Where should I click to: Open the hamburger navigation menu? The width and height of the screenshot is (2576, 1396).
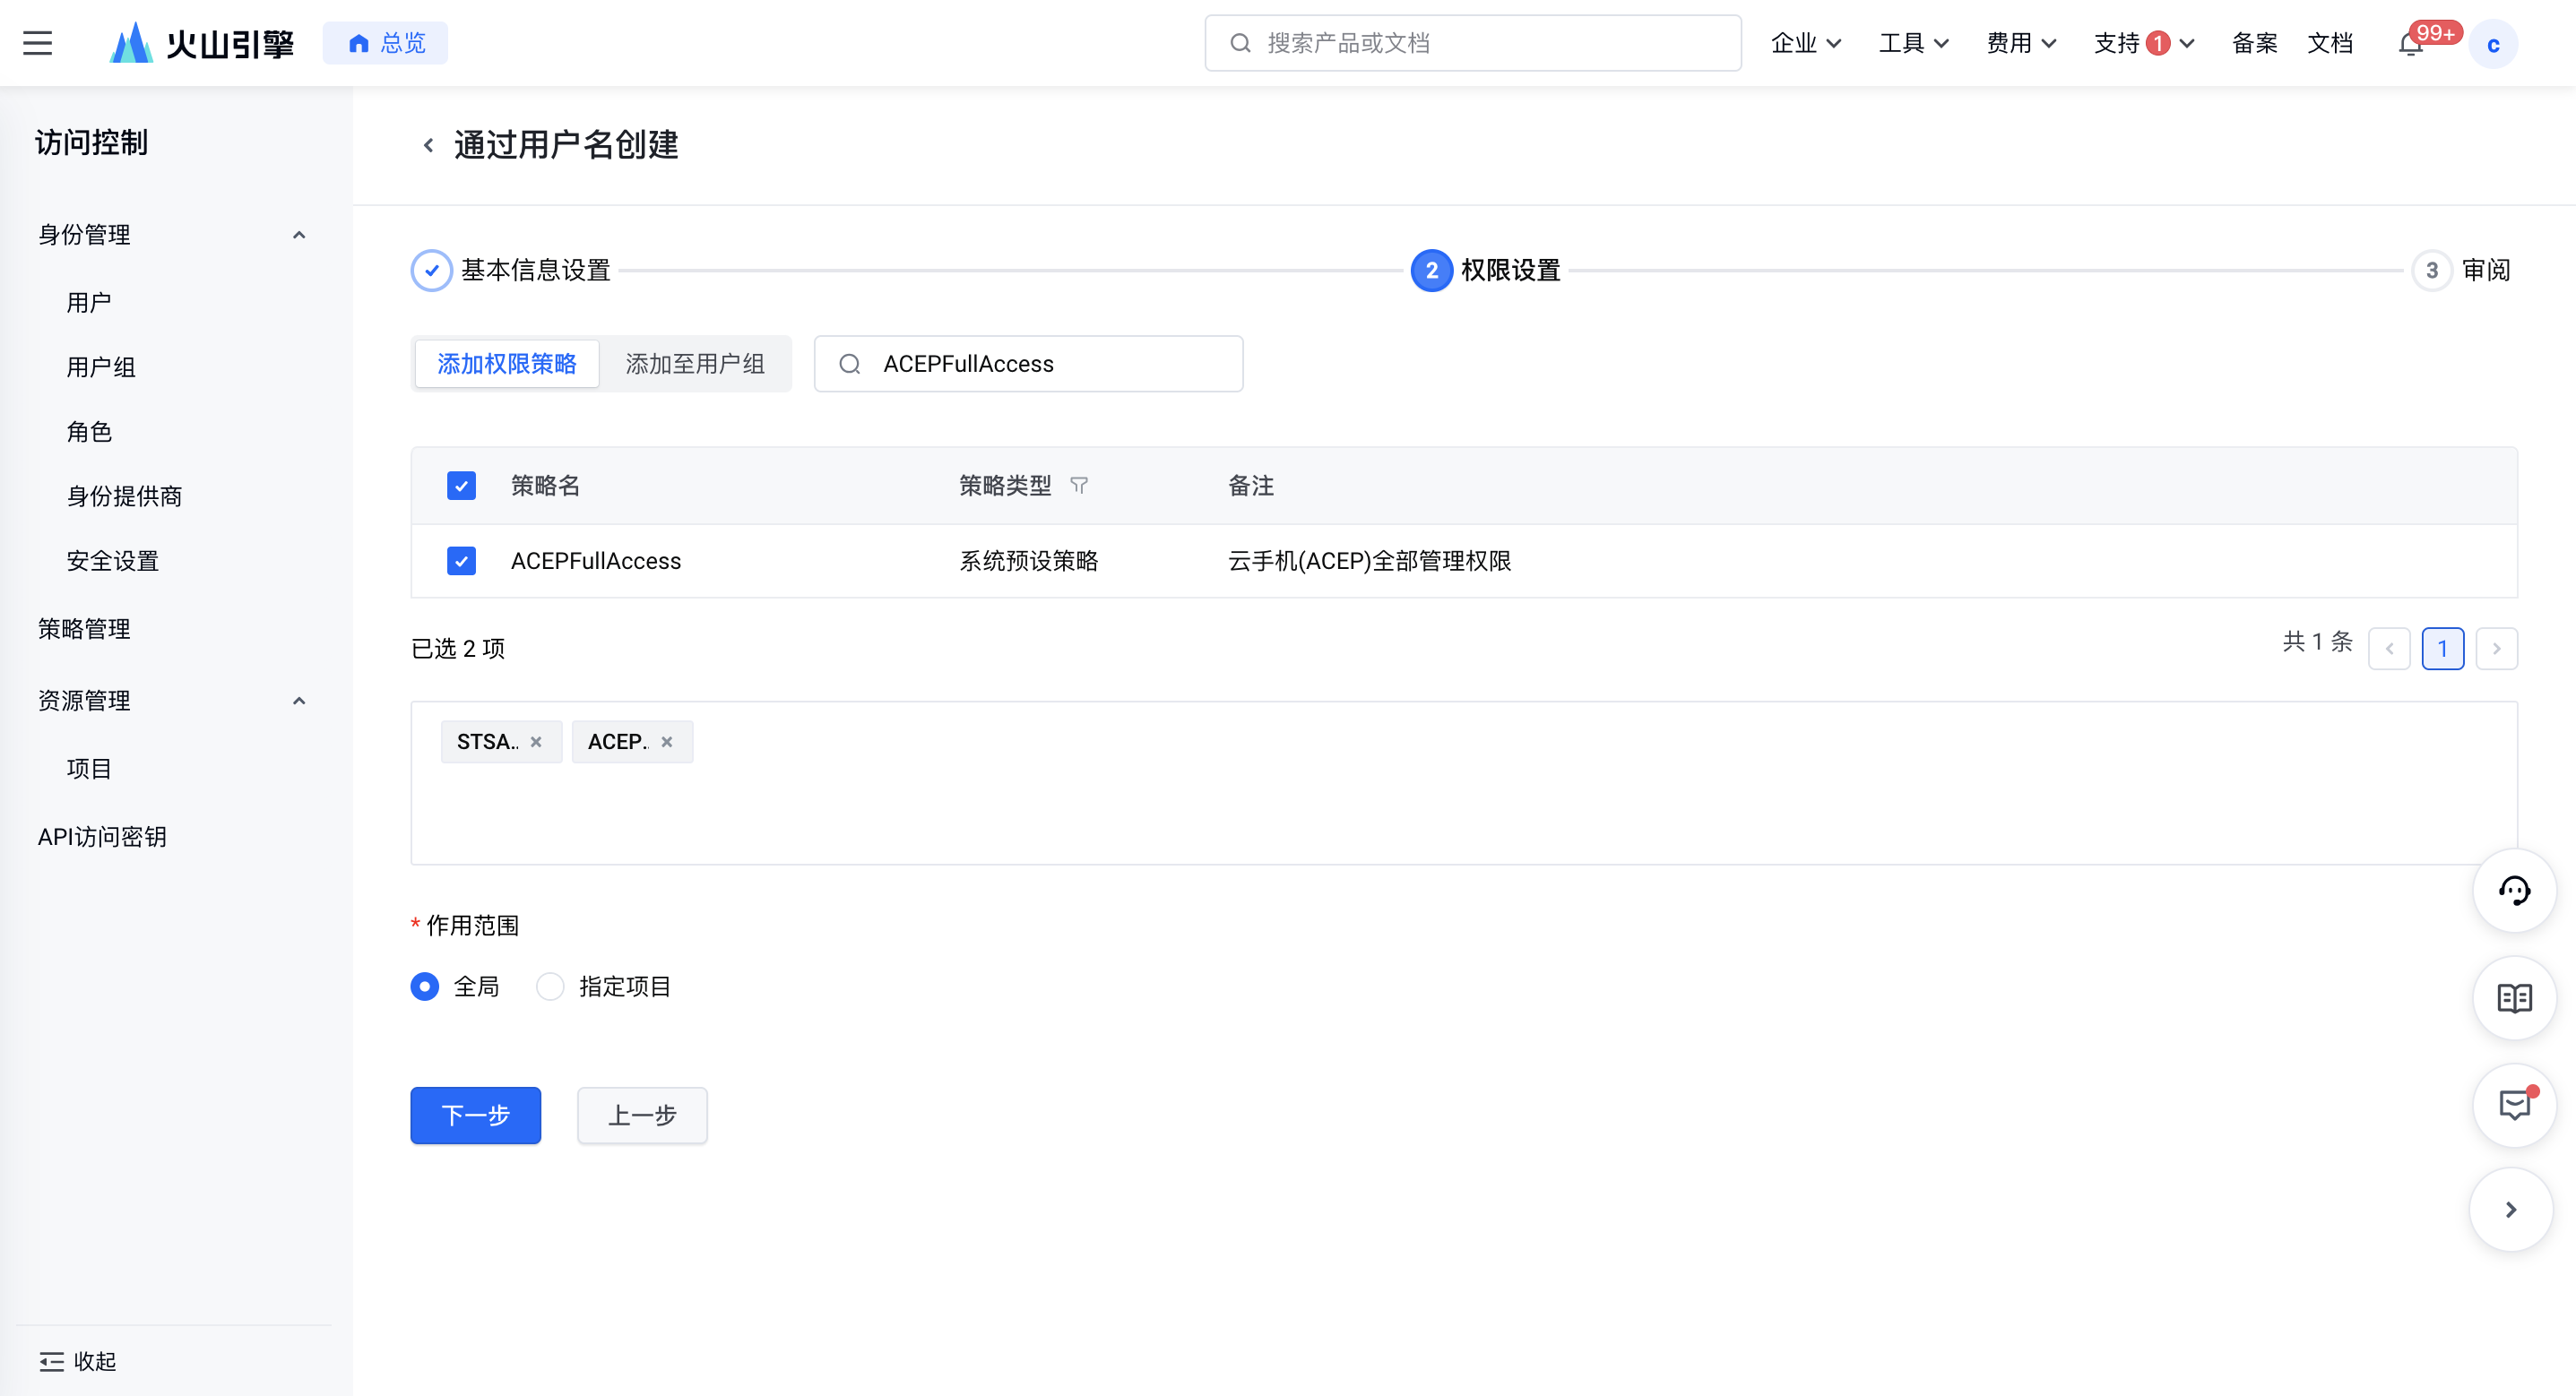37,43
